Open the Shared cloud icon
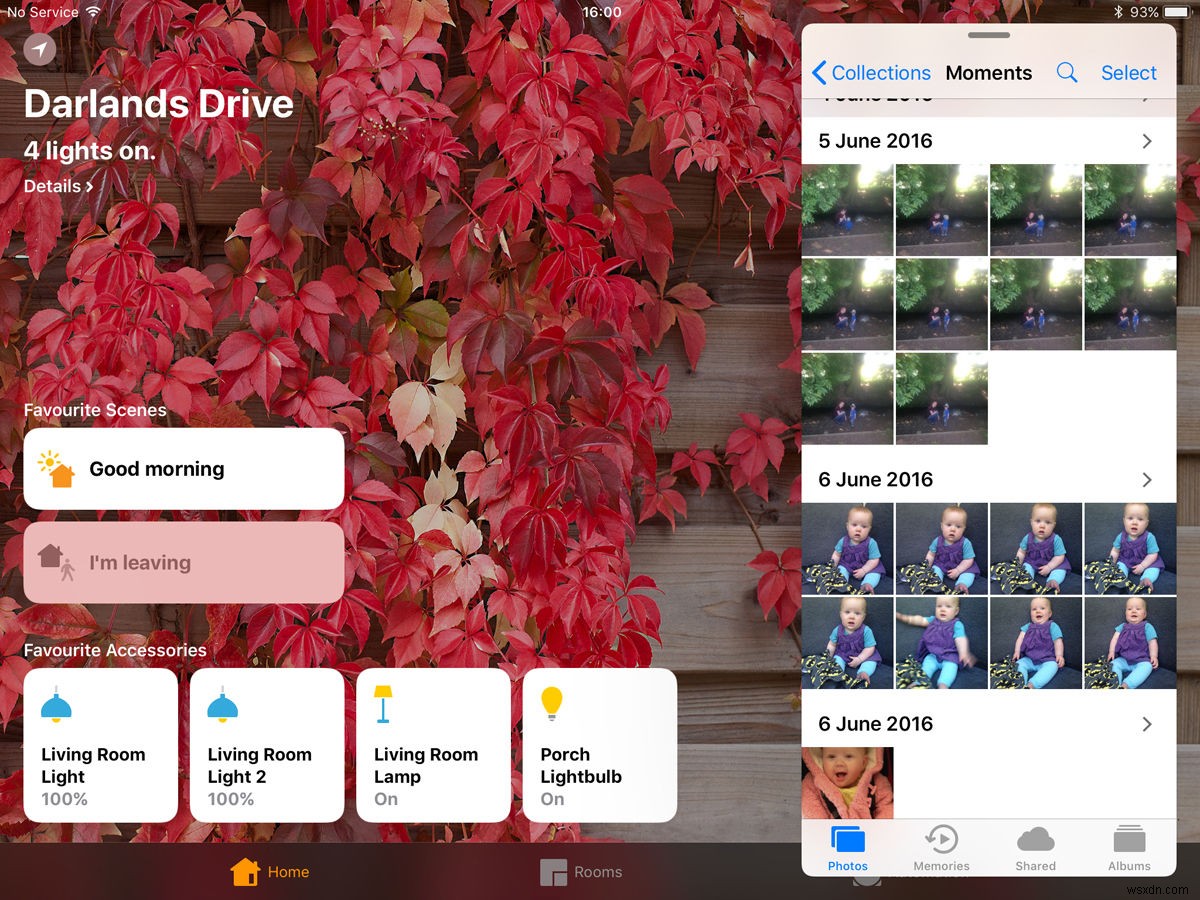 1035,841
